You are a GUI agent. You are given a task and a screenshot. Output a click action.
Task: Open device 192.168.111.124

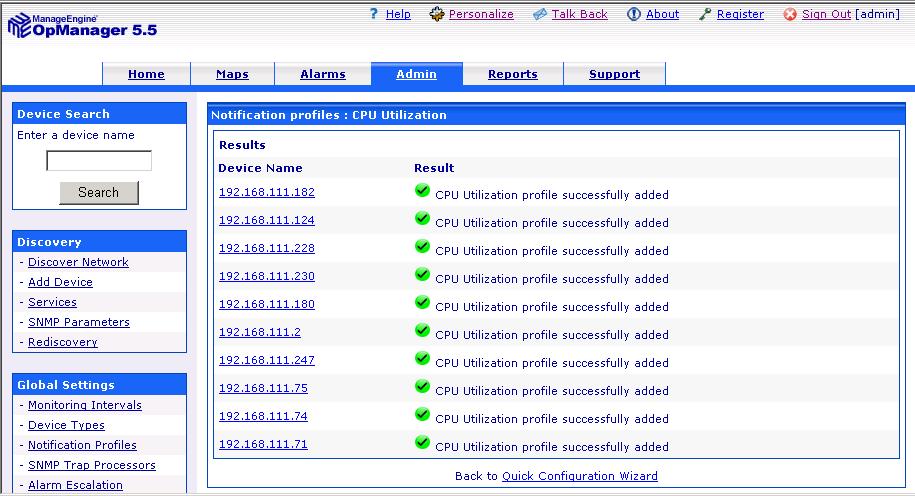coord(267,220)
